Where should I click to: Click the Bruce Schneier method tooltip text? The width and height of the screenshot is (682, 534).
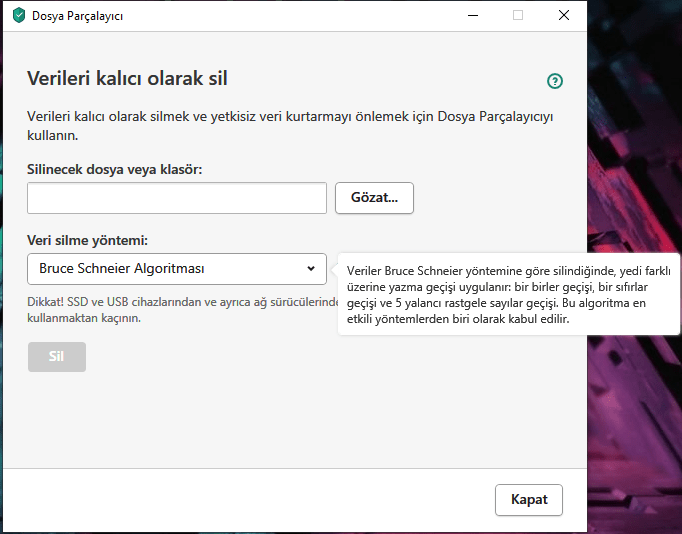(508, 295)
